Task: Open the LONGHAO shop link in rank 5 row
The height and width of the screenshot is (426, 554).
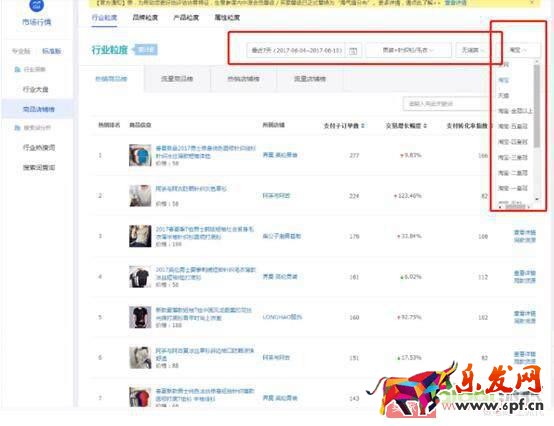Action: pyautogui.click(x=282, y=317)
